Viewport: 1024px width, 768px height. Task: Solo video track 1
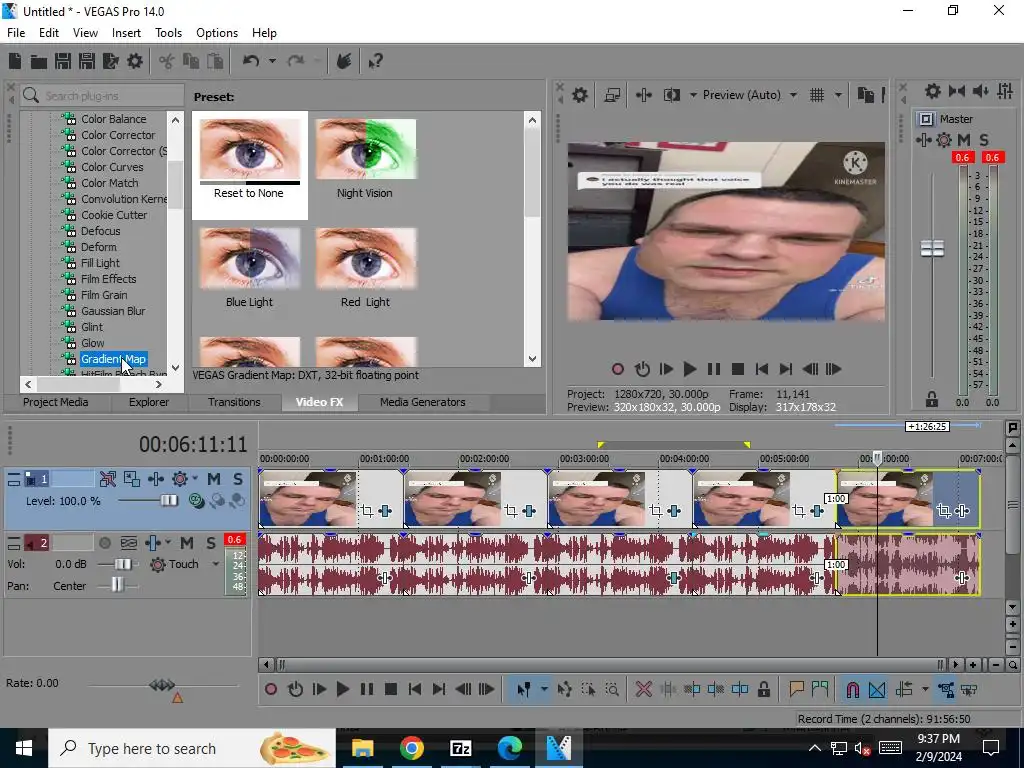coord(238,479)
